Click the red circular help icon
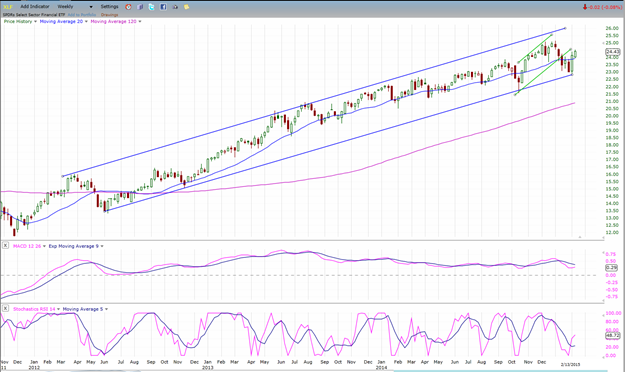 click(128, 7)
